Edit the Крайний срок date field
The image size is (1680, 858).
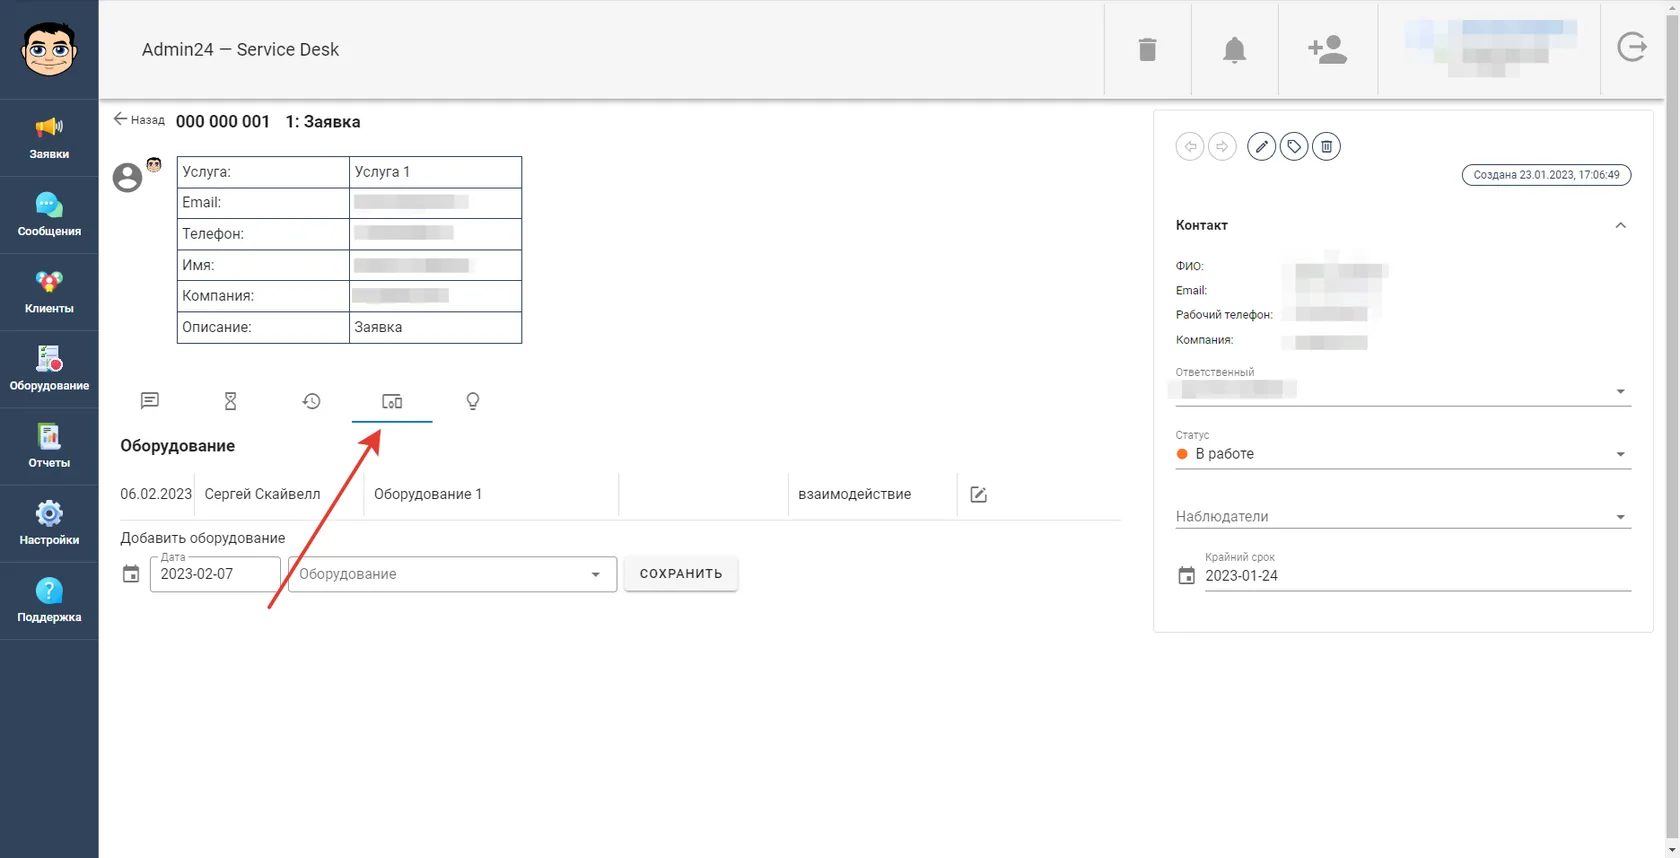pyautogui.click(x=1418, y=576)
